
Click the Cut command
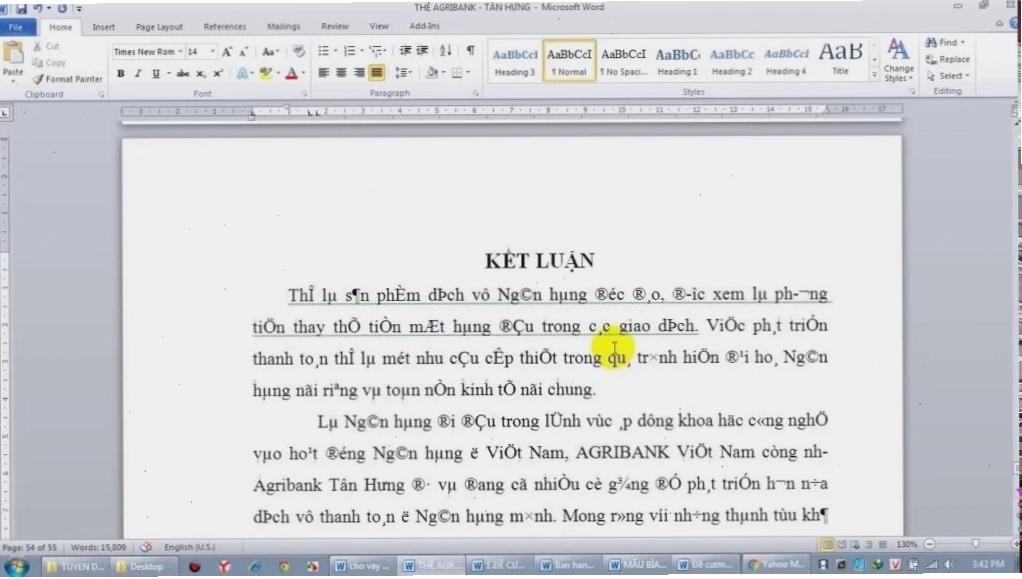pos(46,46)
